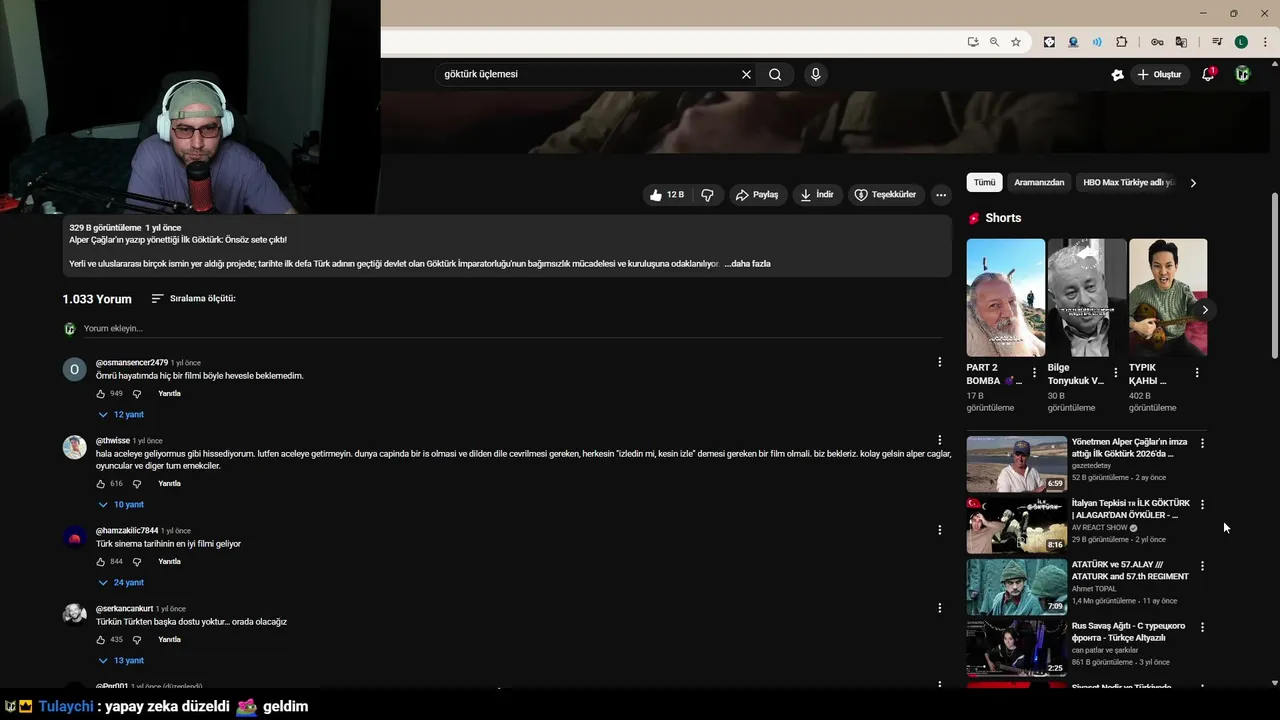
Task: Show more filter chips with right chevron
Action: pos(1193,183)
